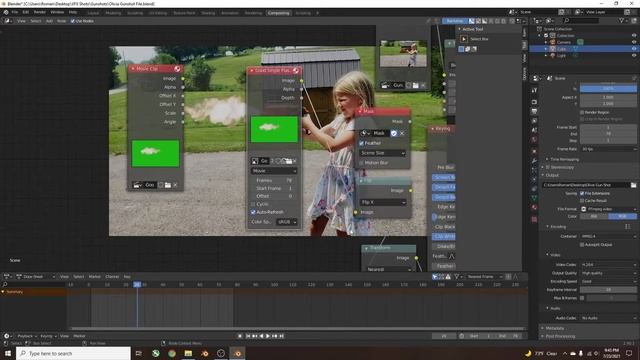Jump to the timeline end frame
Image resolution: width=640 pixels, height=360 pixels.
tap(281, 336)
